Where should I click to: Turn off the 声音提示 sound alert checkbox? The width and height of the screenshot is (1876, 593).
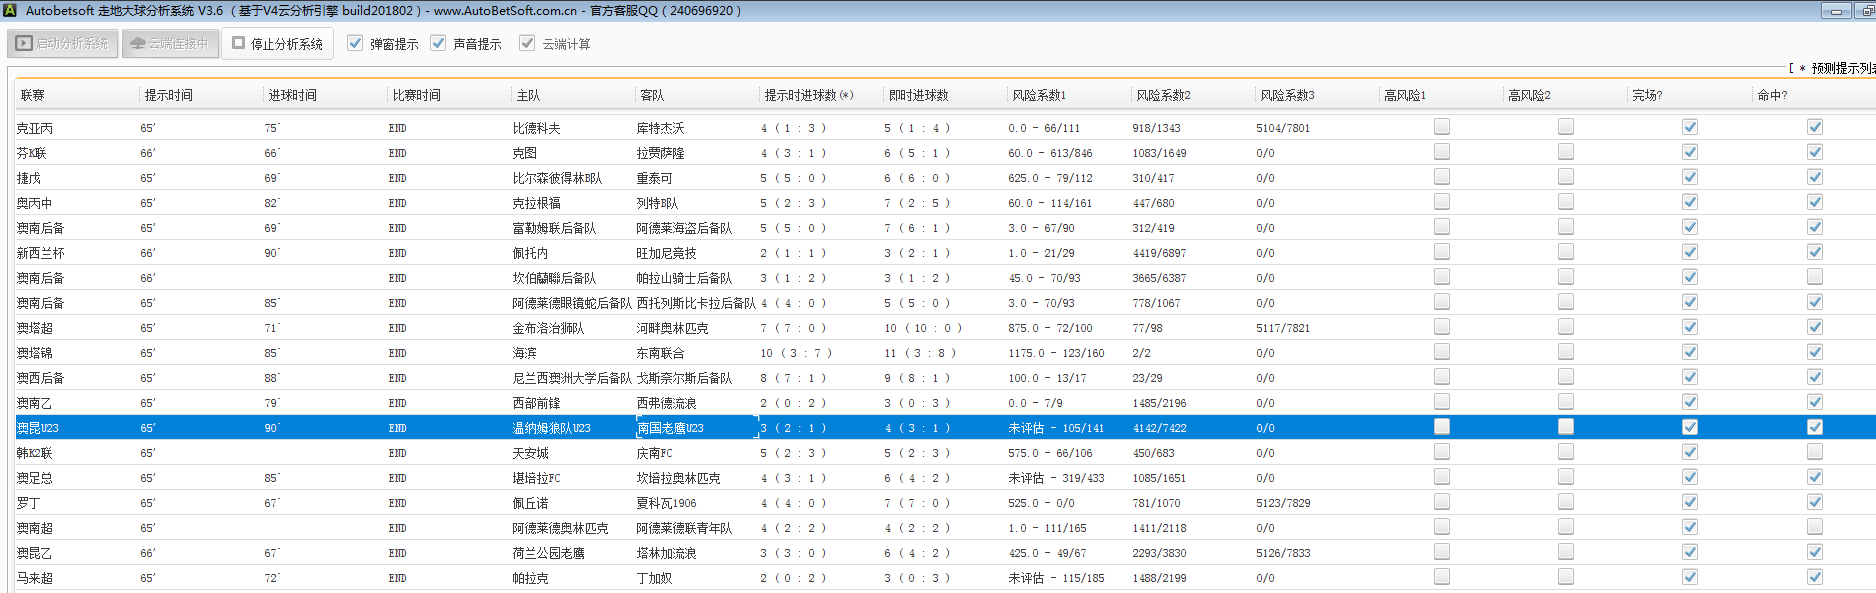click(x=438, y=43)
